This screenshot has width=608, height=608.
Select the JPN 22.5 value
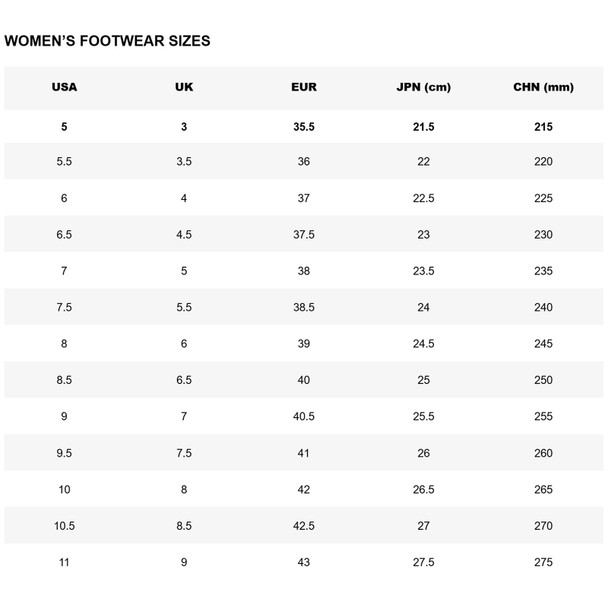tap(423, 198)
